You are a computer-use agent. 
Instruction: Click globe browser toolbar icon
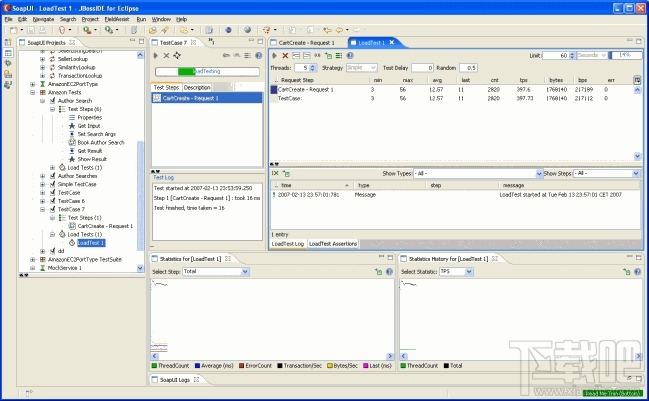(x=248, y=30)
